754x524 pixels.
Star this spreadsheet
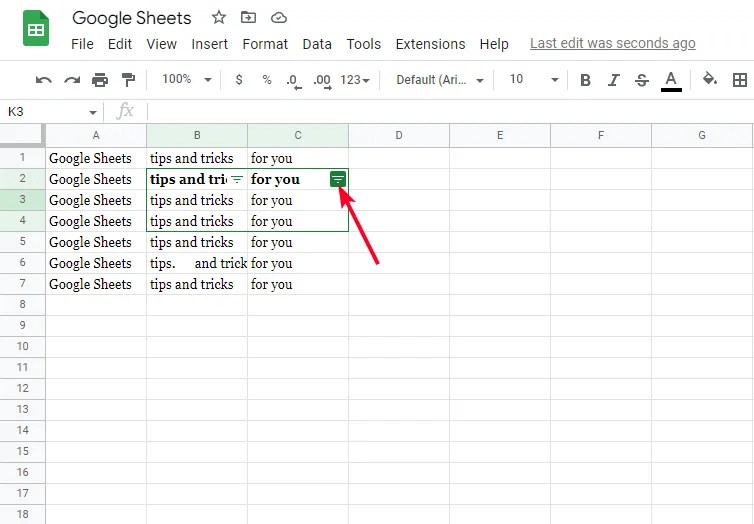(x=219, y=18)
